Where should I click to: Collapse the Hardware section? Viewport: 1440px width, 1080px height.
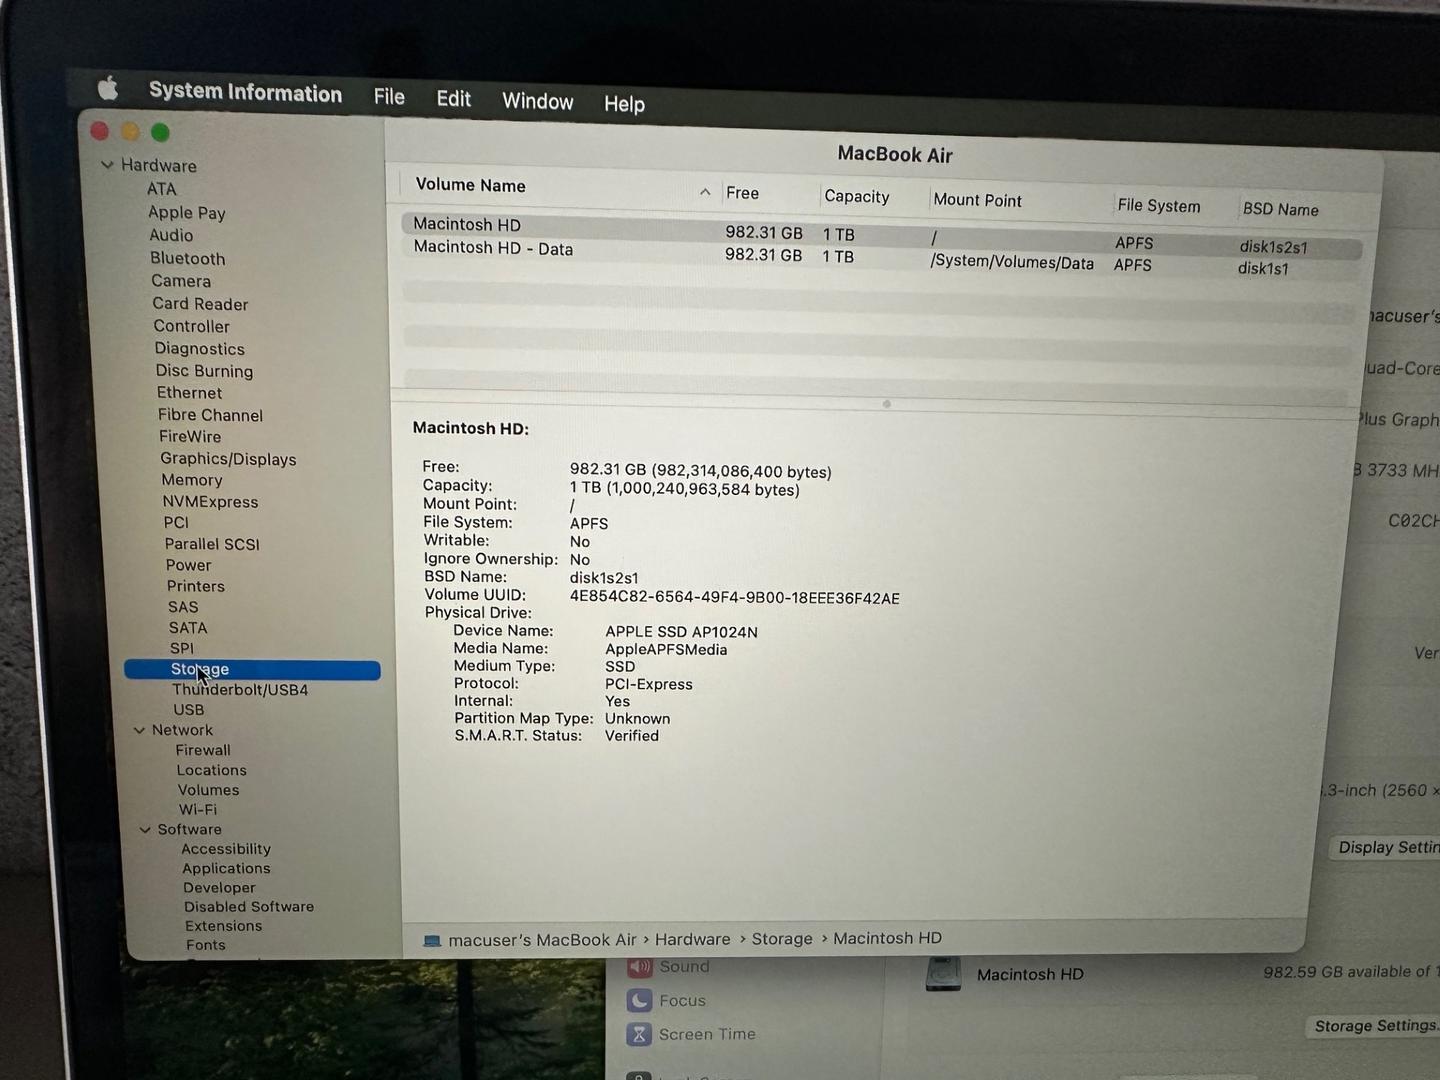[x=107, y=165]
